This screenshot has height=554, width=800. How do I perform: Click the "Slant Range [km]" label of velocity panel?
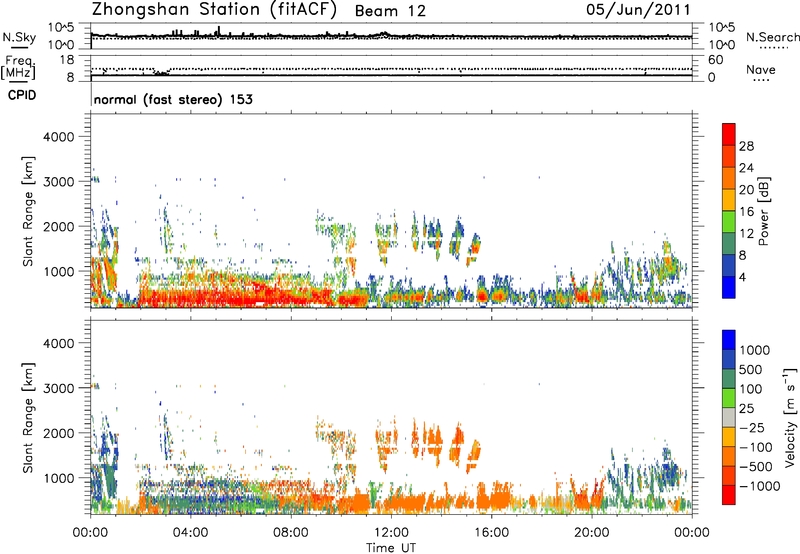coord(28,418)
